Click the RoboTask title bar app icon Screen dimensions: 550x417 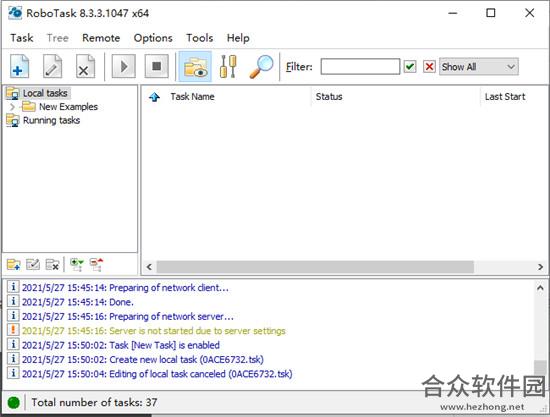15,13
